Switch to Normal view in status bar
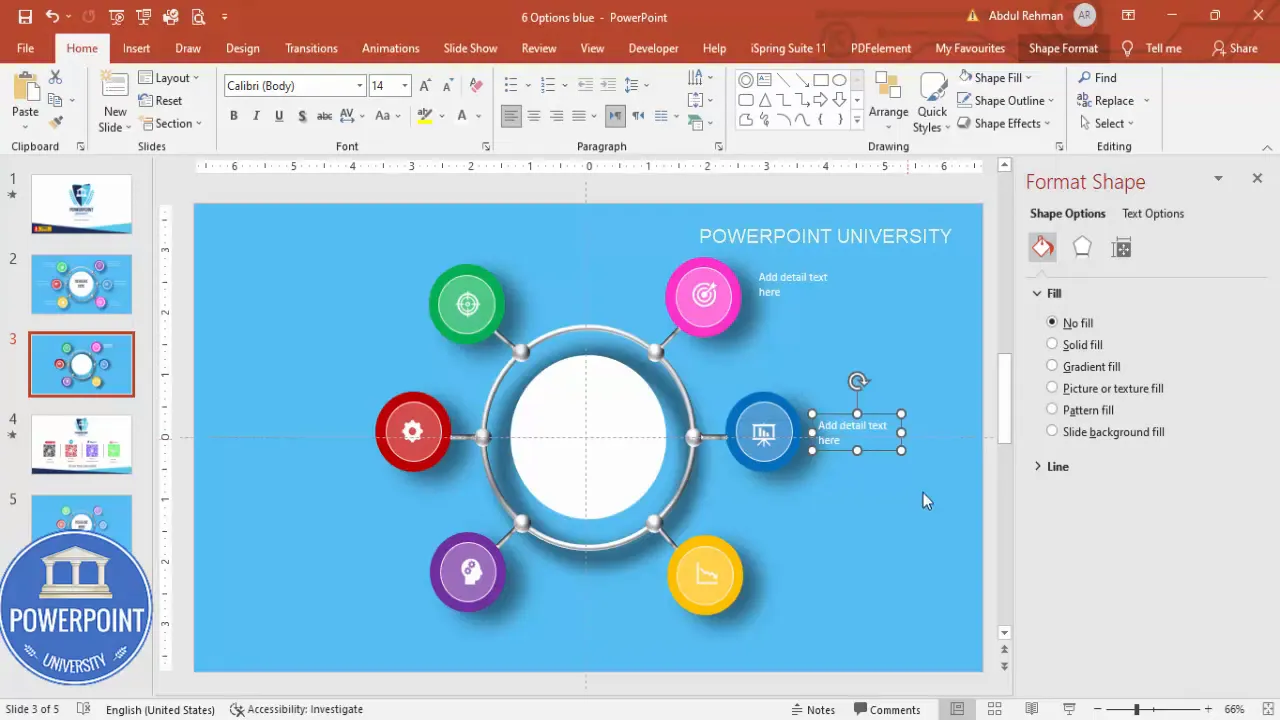 click(957, 709)
